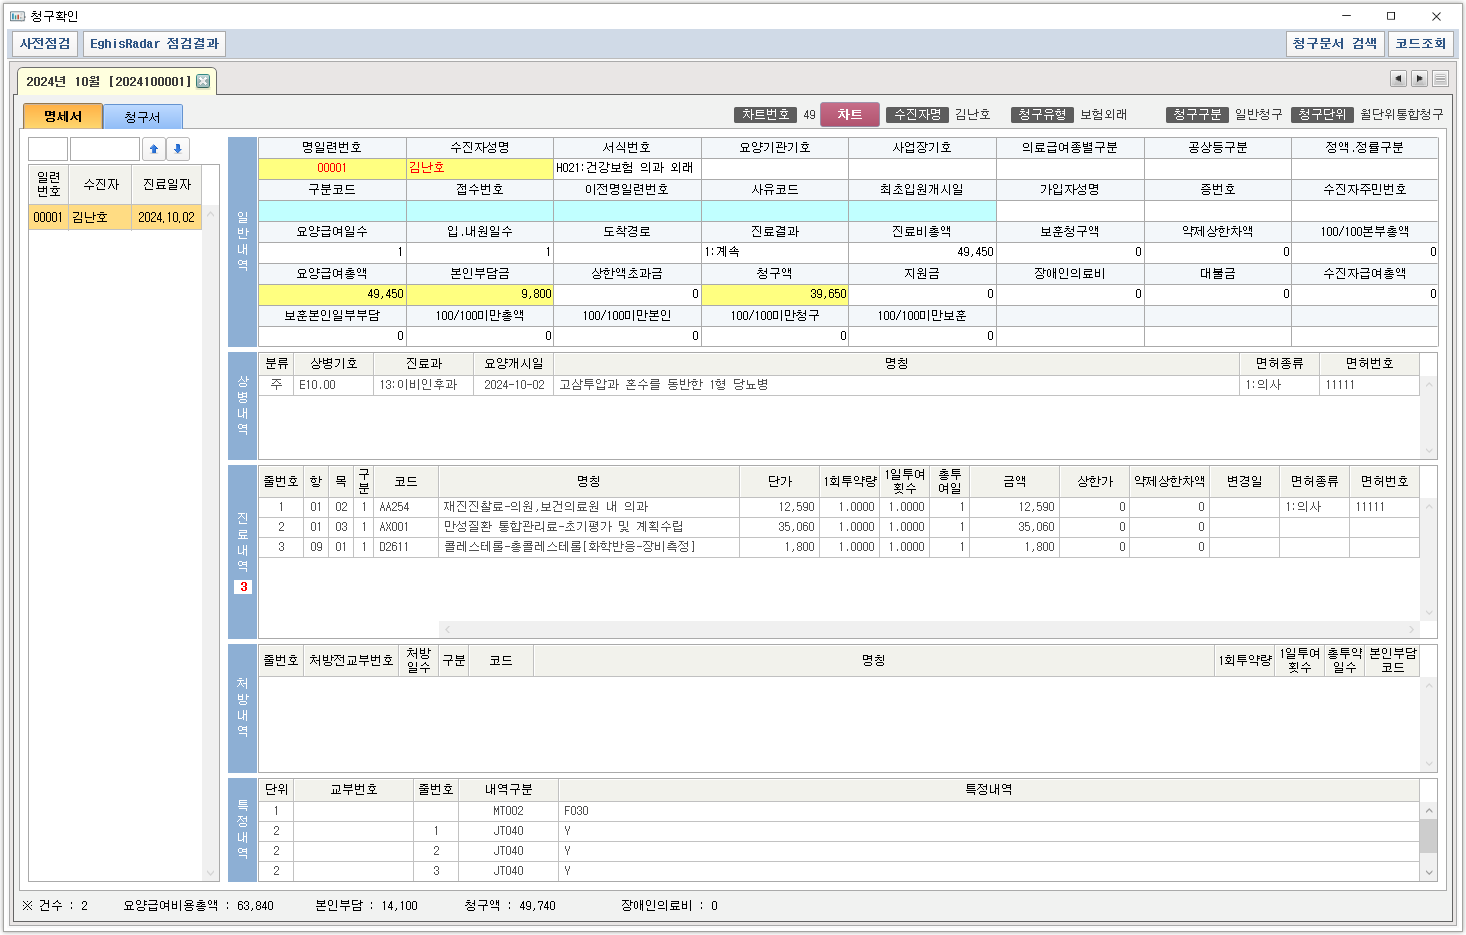Click the first empty search field
This screenshot has height=935, width=1466.
coord(48,149)
